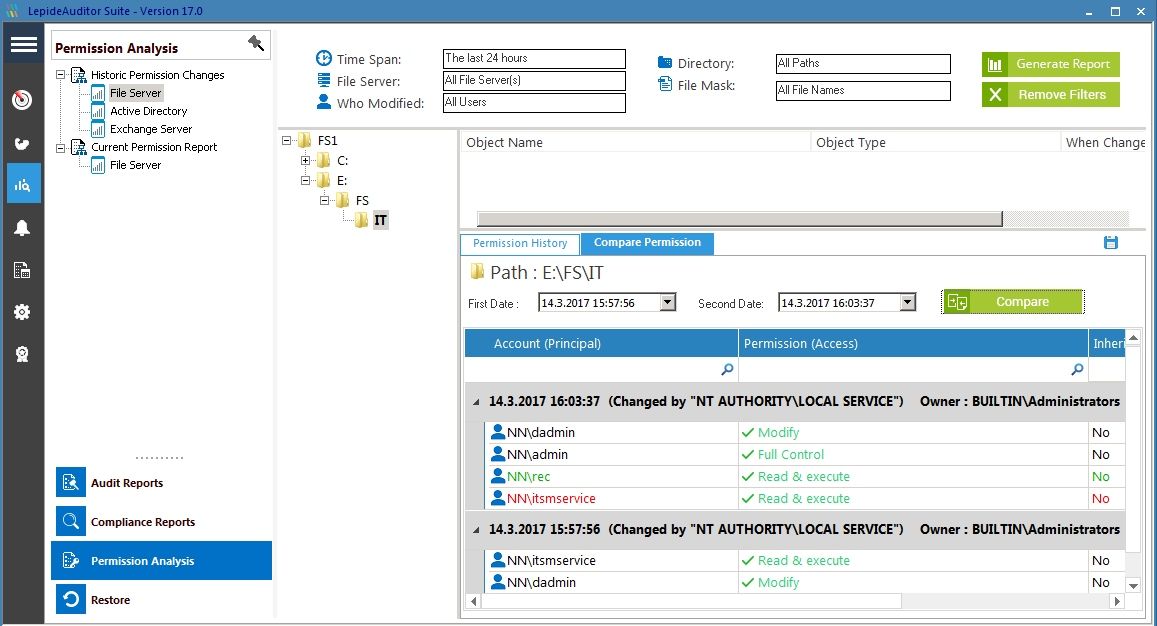Screen dimensions: 1157x626
Task: Click the Directory All Paths field
Action: pos(863,63)
